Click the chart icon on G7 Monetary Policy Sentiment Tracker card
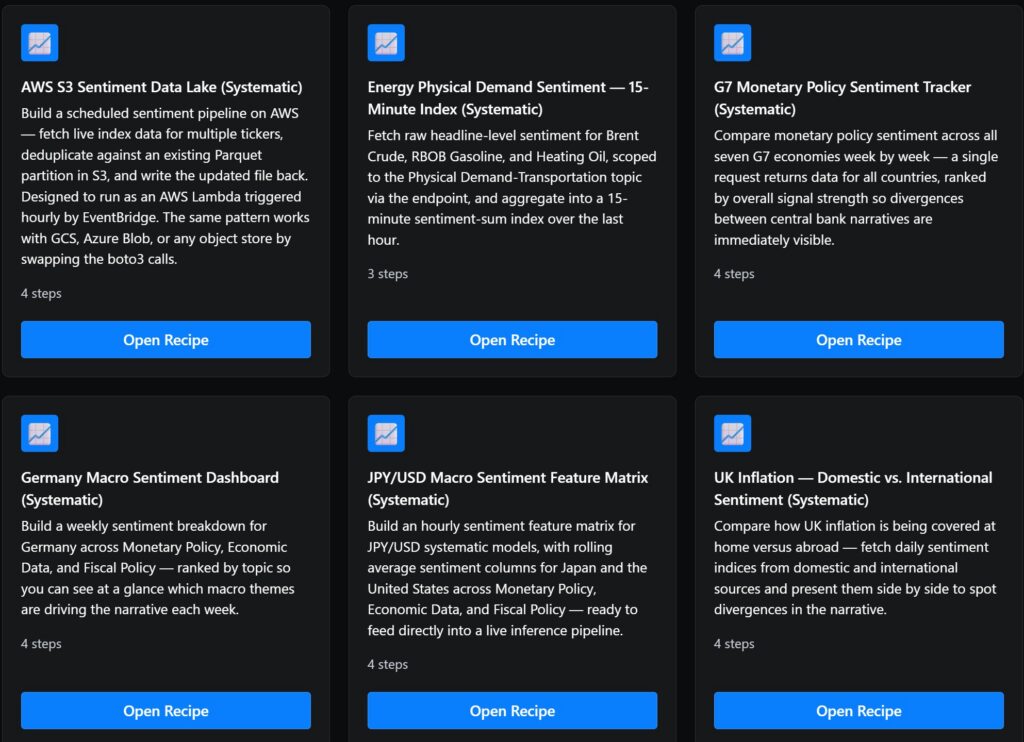Screen dimensions: 1024x742 (x=732, y=42)
